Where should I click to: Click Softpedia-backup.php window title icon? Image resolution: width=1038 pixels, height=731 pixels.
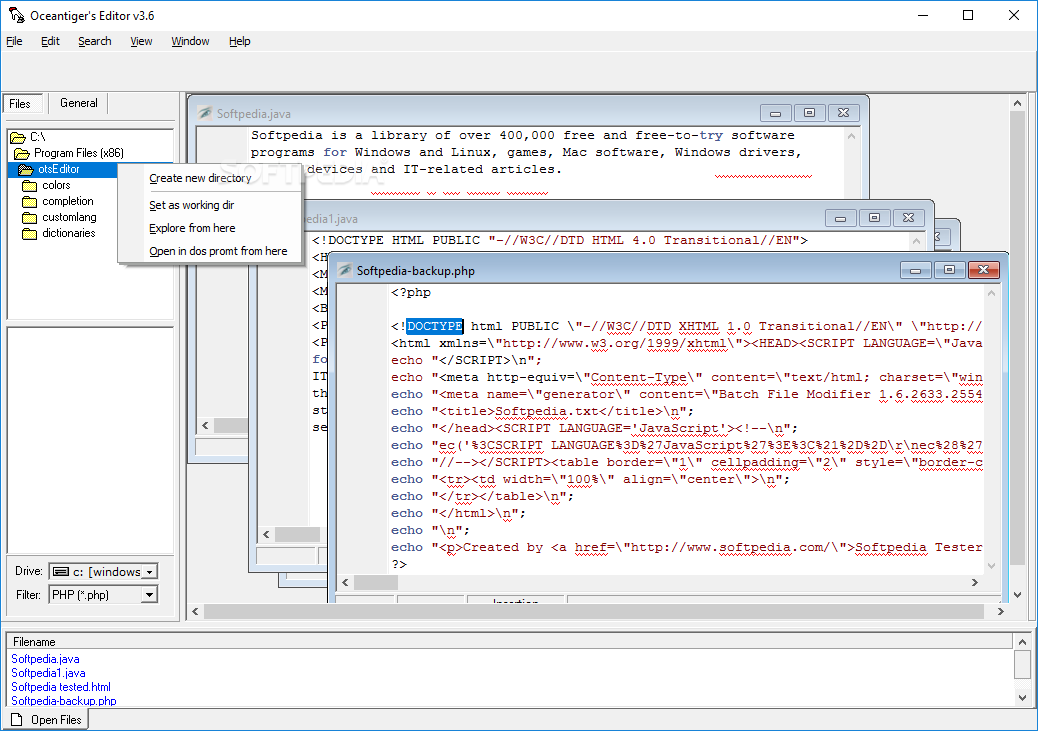[345, 270]
